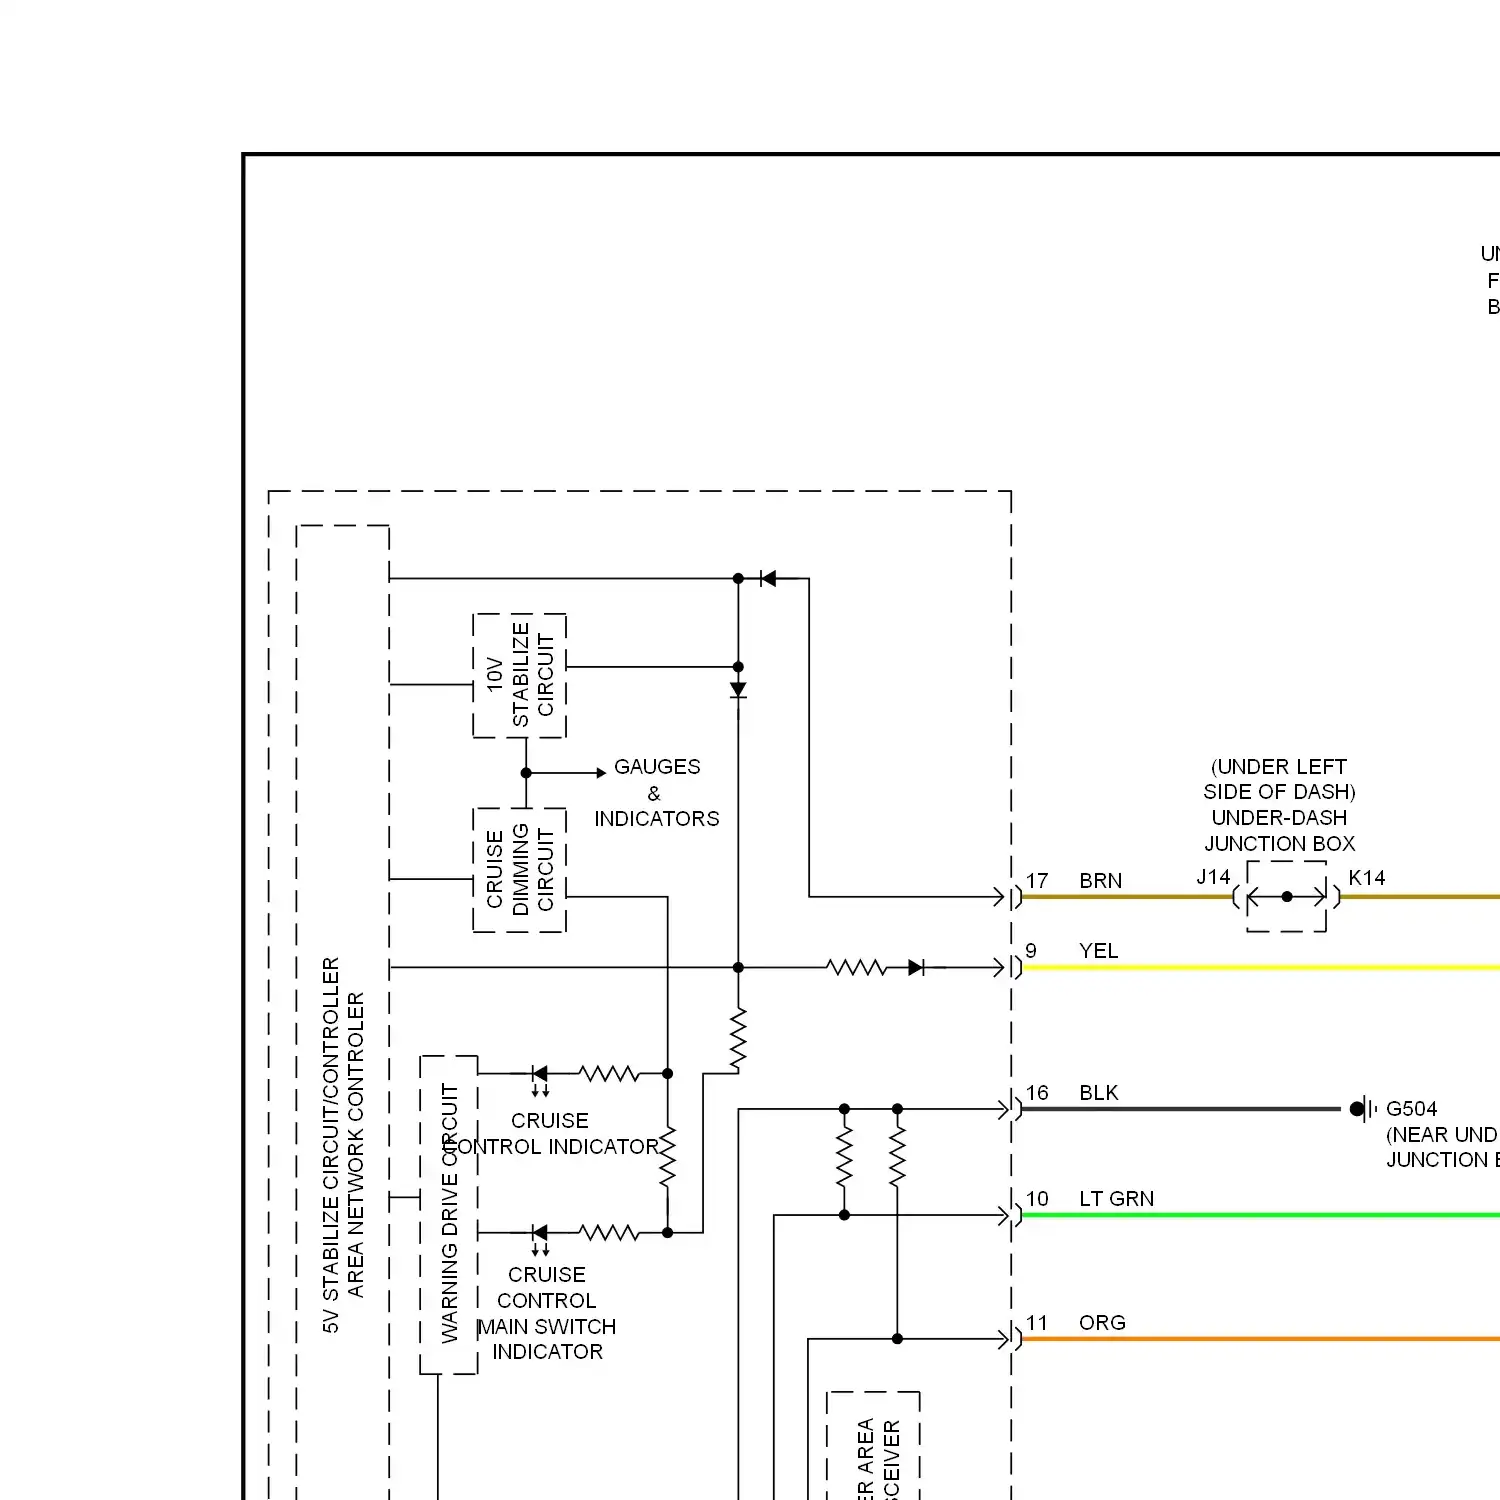Viewport: 1500px width, 1500px height.
Task: Click the BRN wire label at pin 17
Action: (x=1100, y=881)
